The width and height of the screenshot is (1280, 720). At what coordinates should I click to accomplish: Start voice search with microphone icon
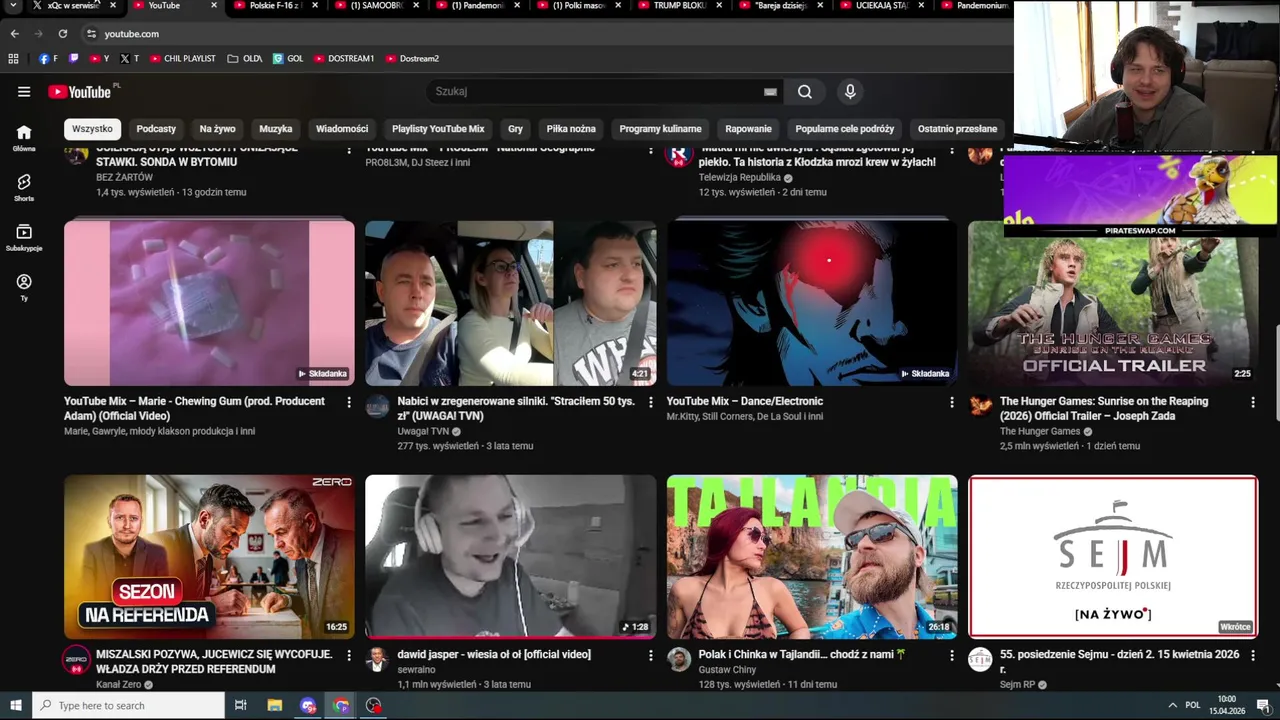(850, 91)
